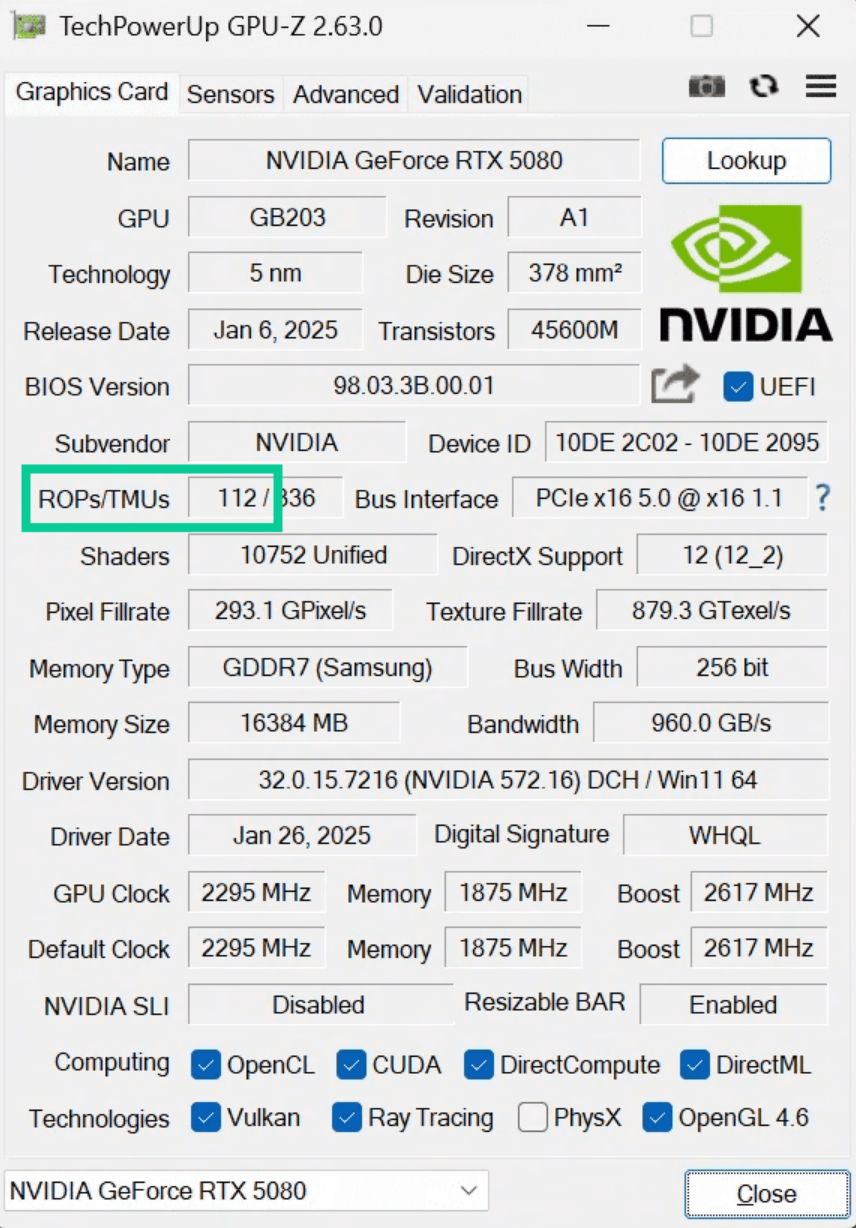
Task: Open the NVIDIA GeForce RTX 5080 combo box
Action: tap(246, 1191)
